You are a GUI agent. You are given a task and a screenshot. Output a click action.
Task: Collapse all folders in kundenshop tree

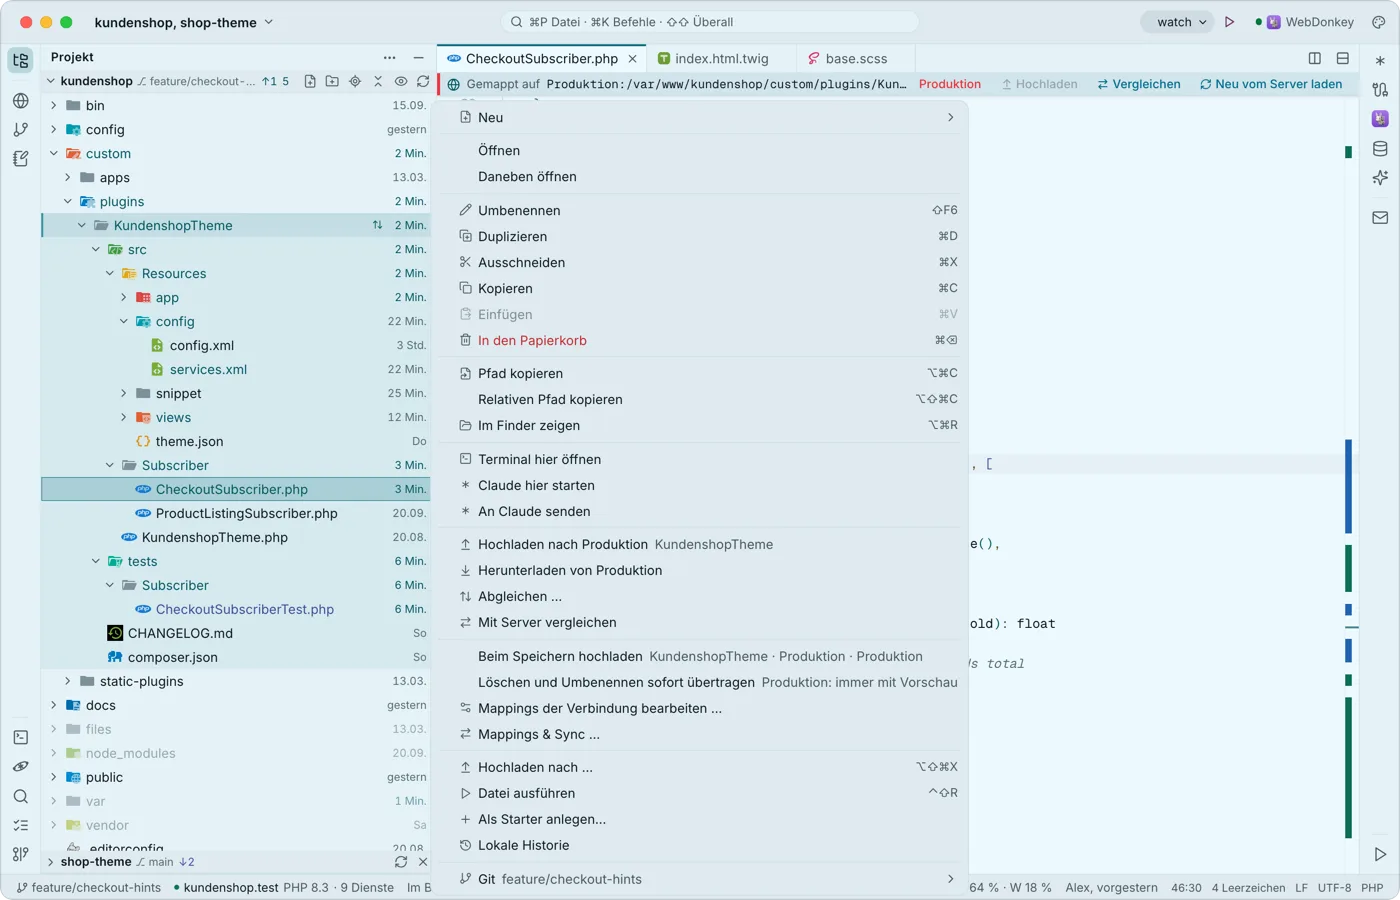pyautogui.click(x=378, y=81)
